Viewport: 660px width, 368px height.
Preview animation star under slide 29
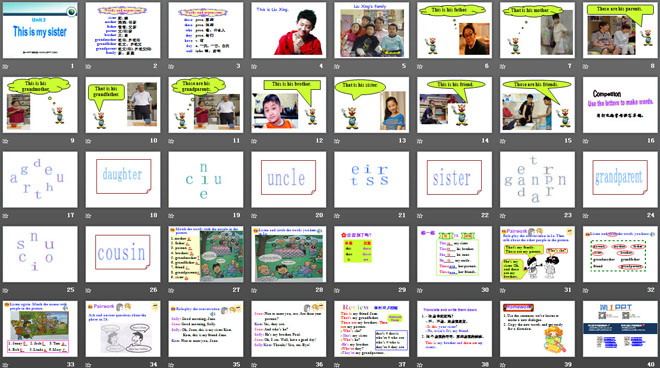(x=337, y=290)
